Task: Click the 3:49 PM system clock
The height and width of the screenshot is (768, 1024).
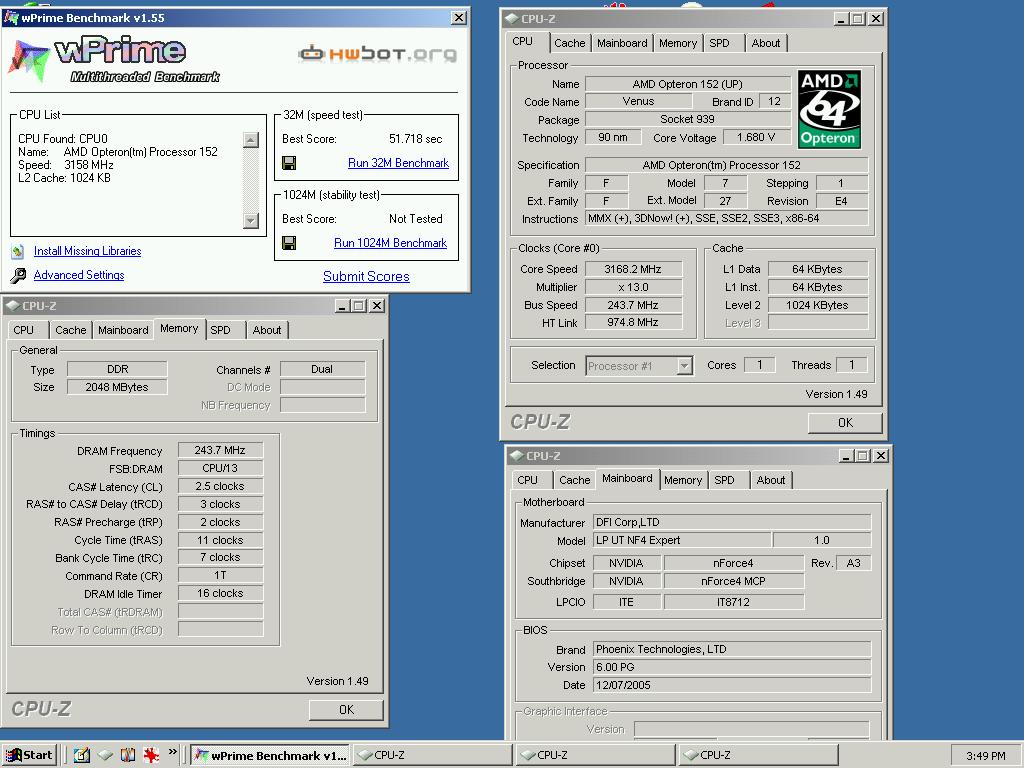Action: 985,756
